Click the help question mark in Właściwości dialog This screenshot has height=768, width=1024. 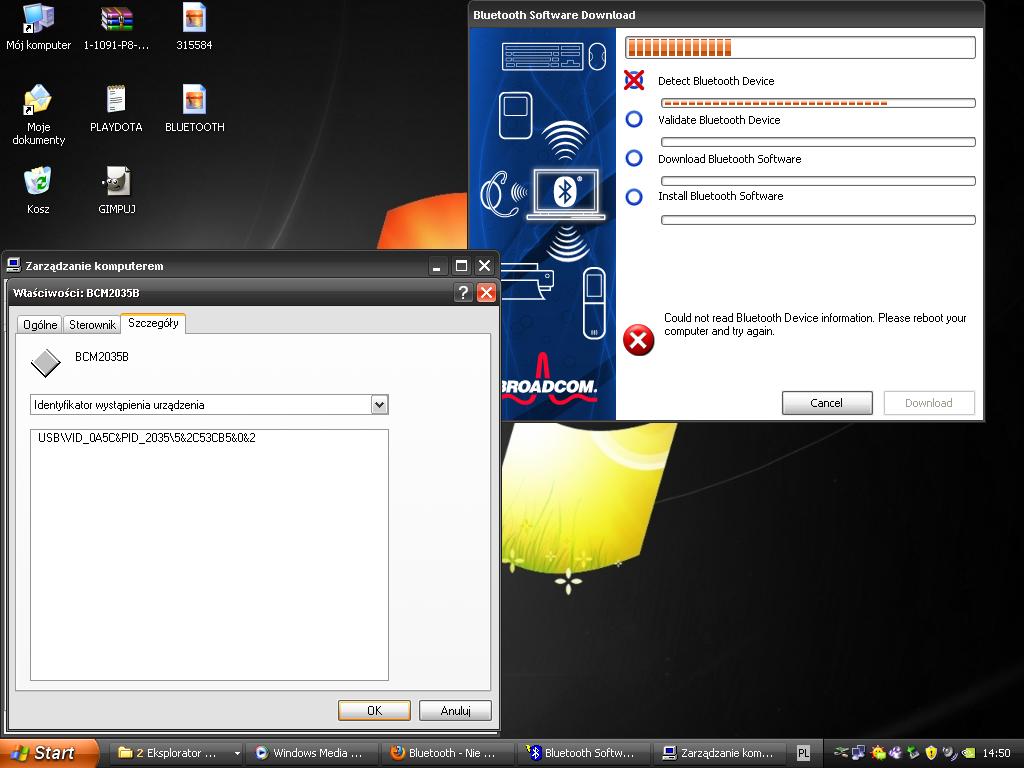pyautogui.click(x=462, y=293)
